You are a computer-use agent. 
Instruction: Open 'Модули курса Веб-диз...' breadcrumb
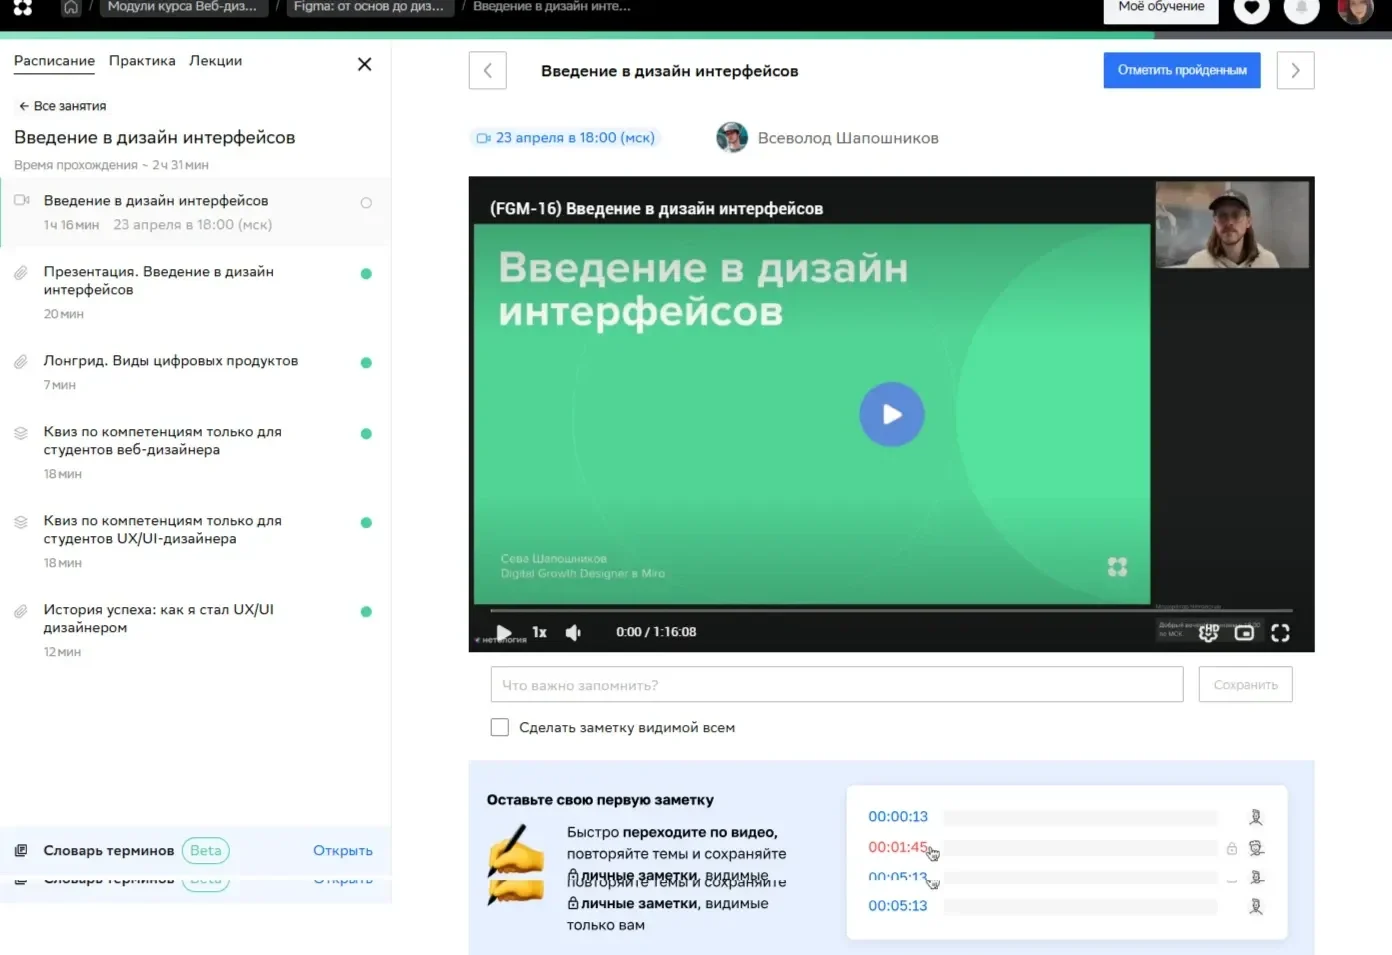182,7
